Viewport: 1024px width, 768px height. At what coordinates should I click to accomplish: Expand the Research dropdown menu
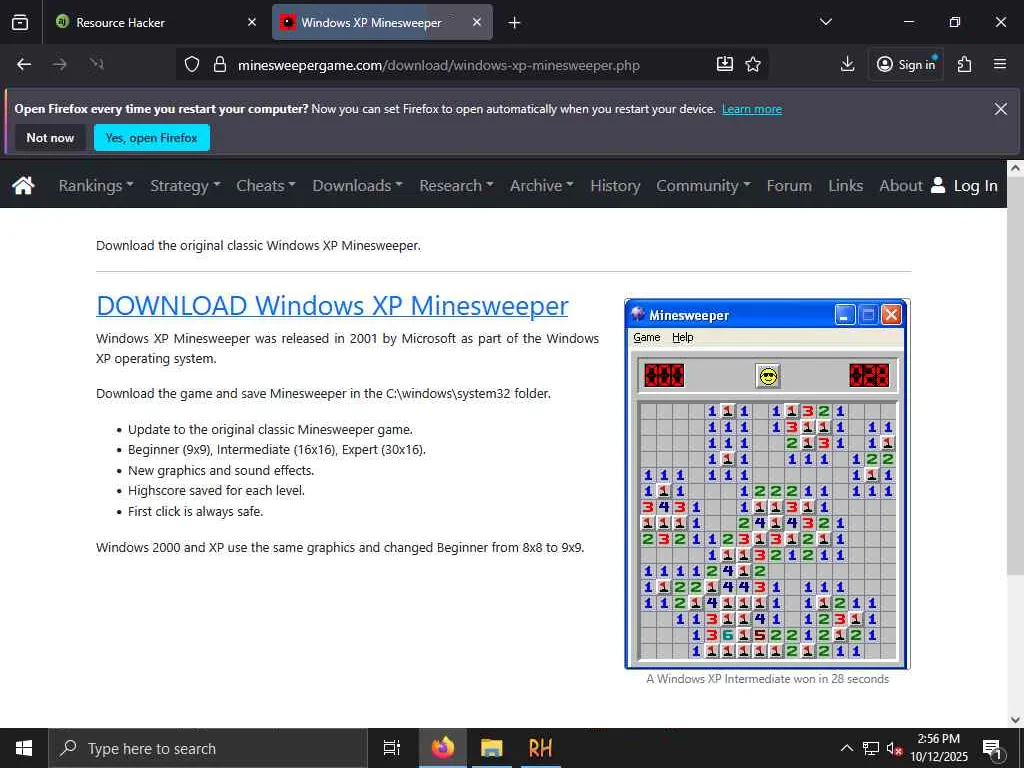coord(456,185)
